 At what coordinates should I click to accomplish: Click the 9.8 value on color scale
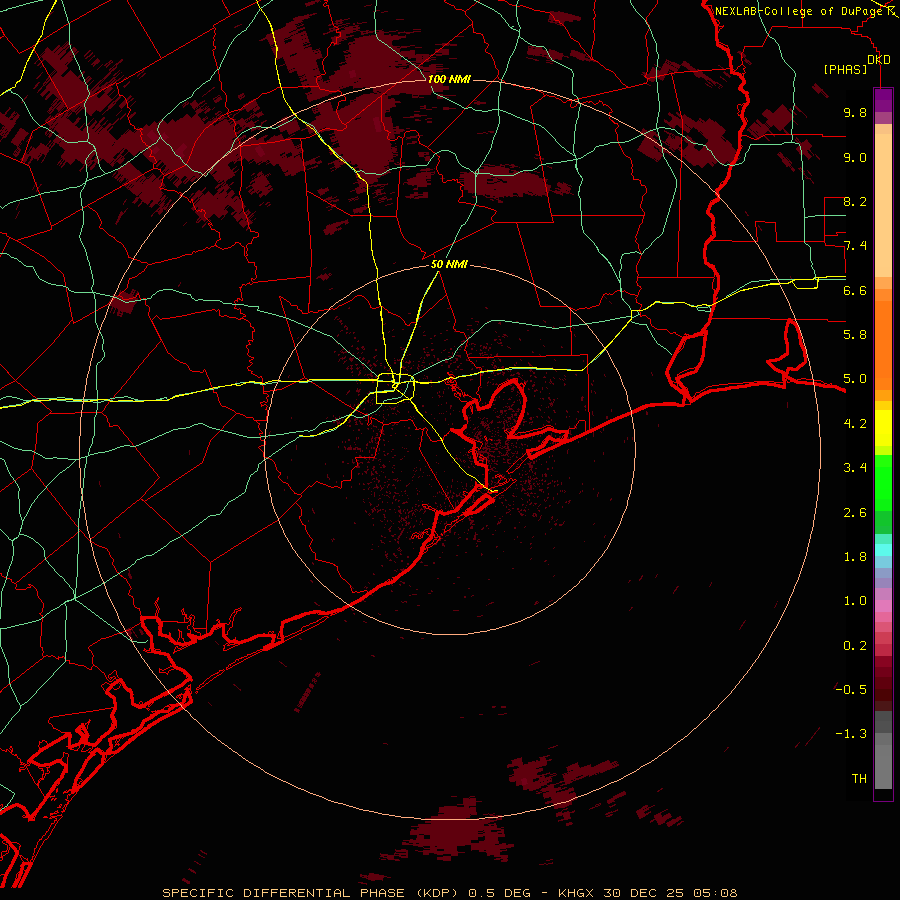855,112
